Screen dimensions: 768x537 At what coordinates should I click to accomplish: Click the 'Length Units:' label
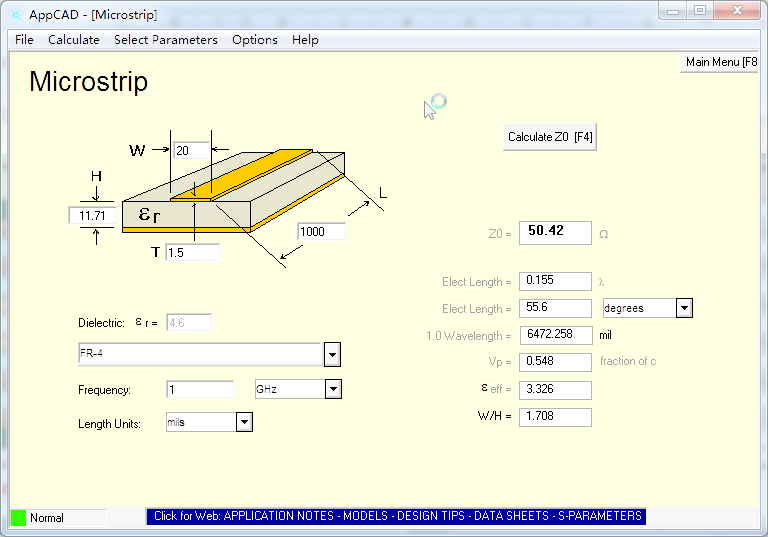pyautogui.click(x=109, y=424)
